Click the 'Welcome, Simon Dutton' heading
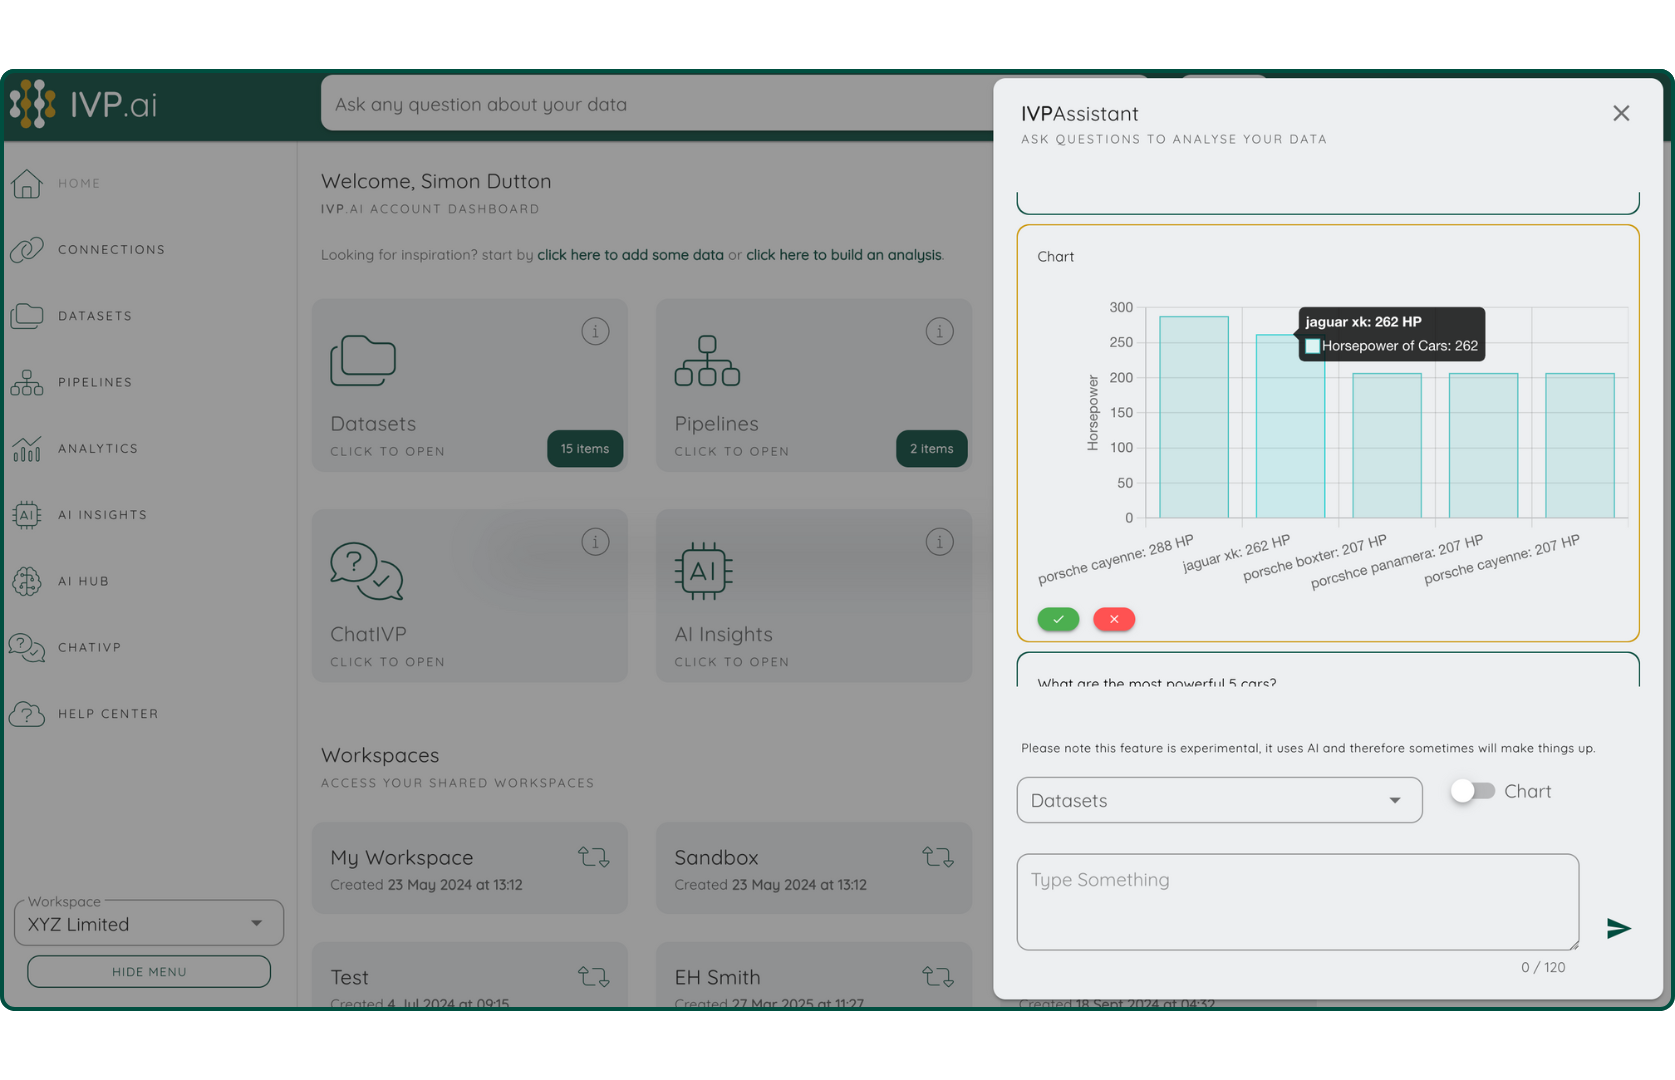This screenshot has width=1675, height=1080. click(x=436, y=181)
